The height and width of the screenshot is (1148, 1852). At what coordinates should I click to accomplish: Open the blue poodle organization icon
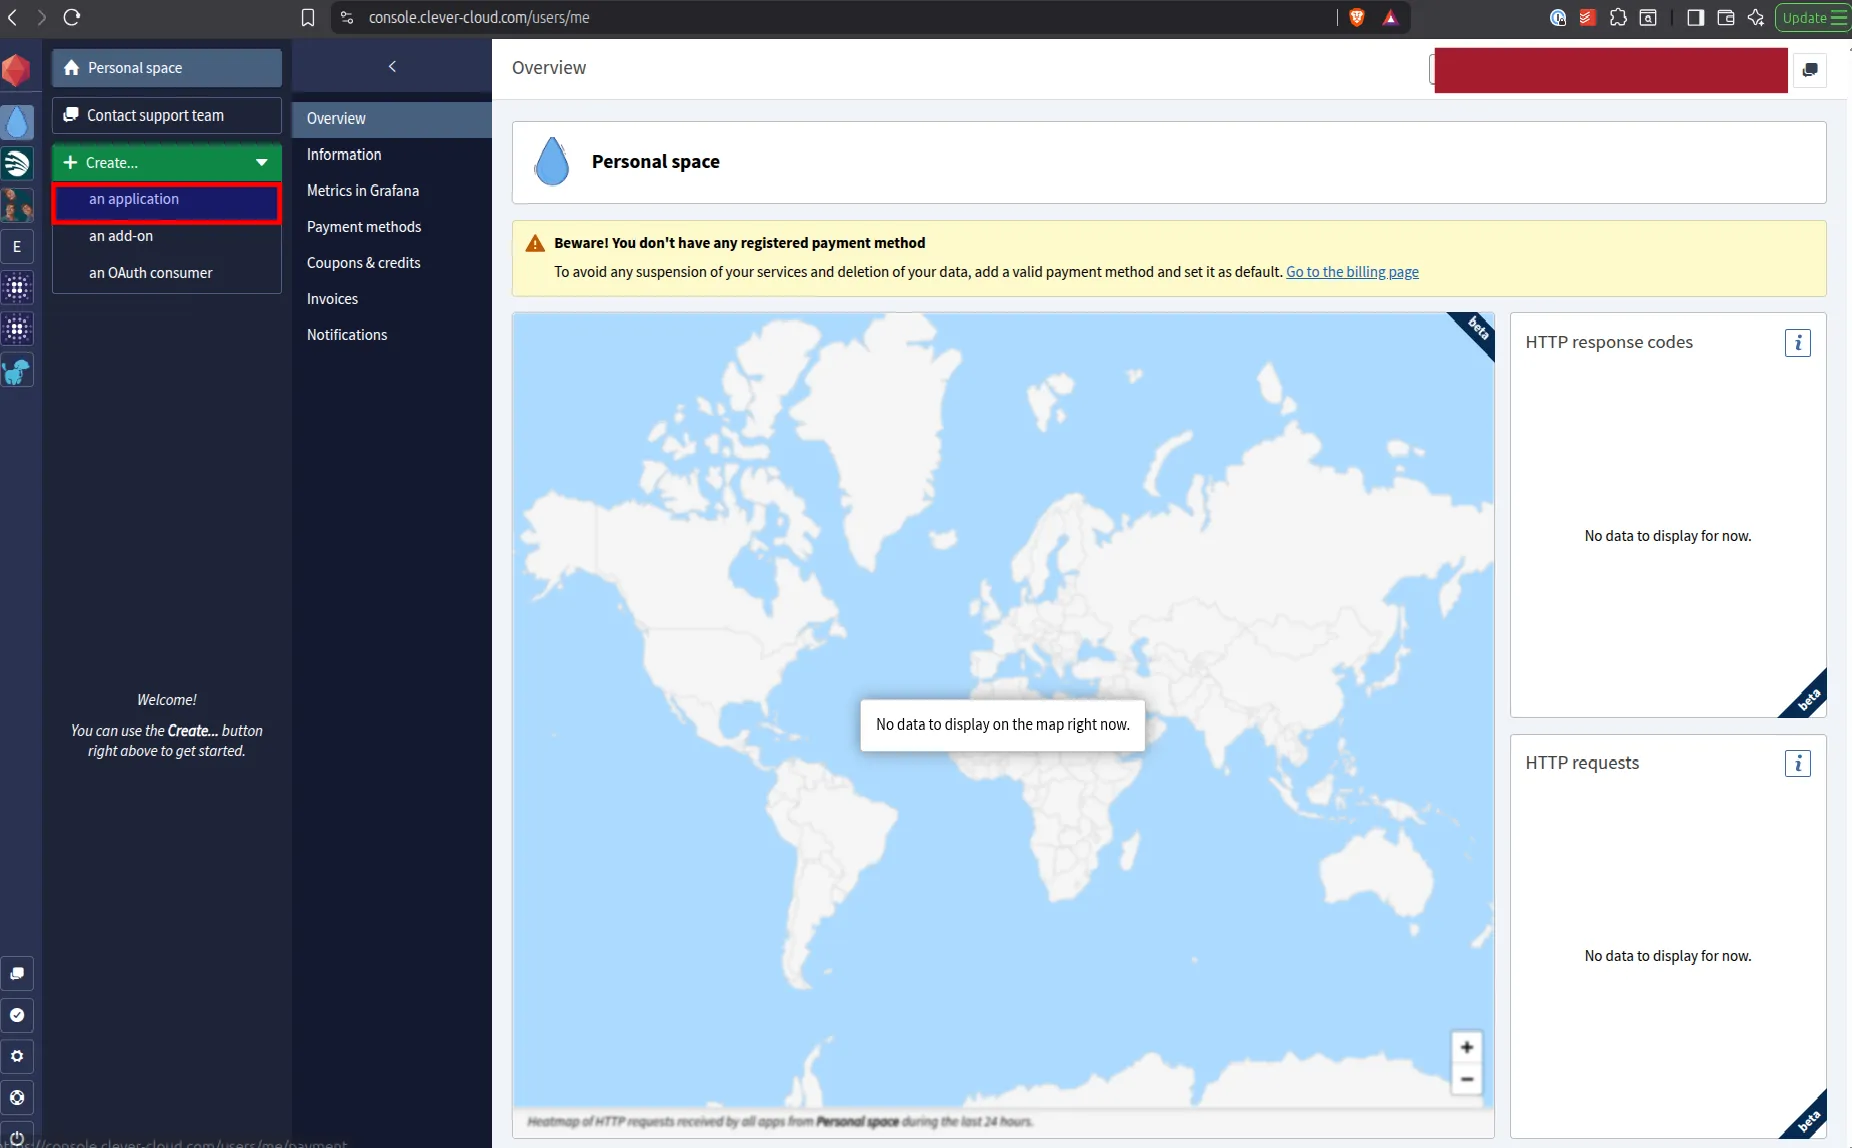(x=17, y=372)
